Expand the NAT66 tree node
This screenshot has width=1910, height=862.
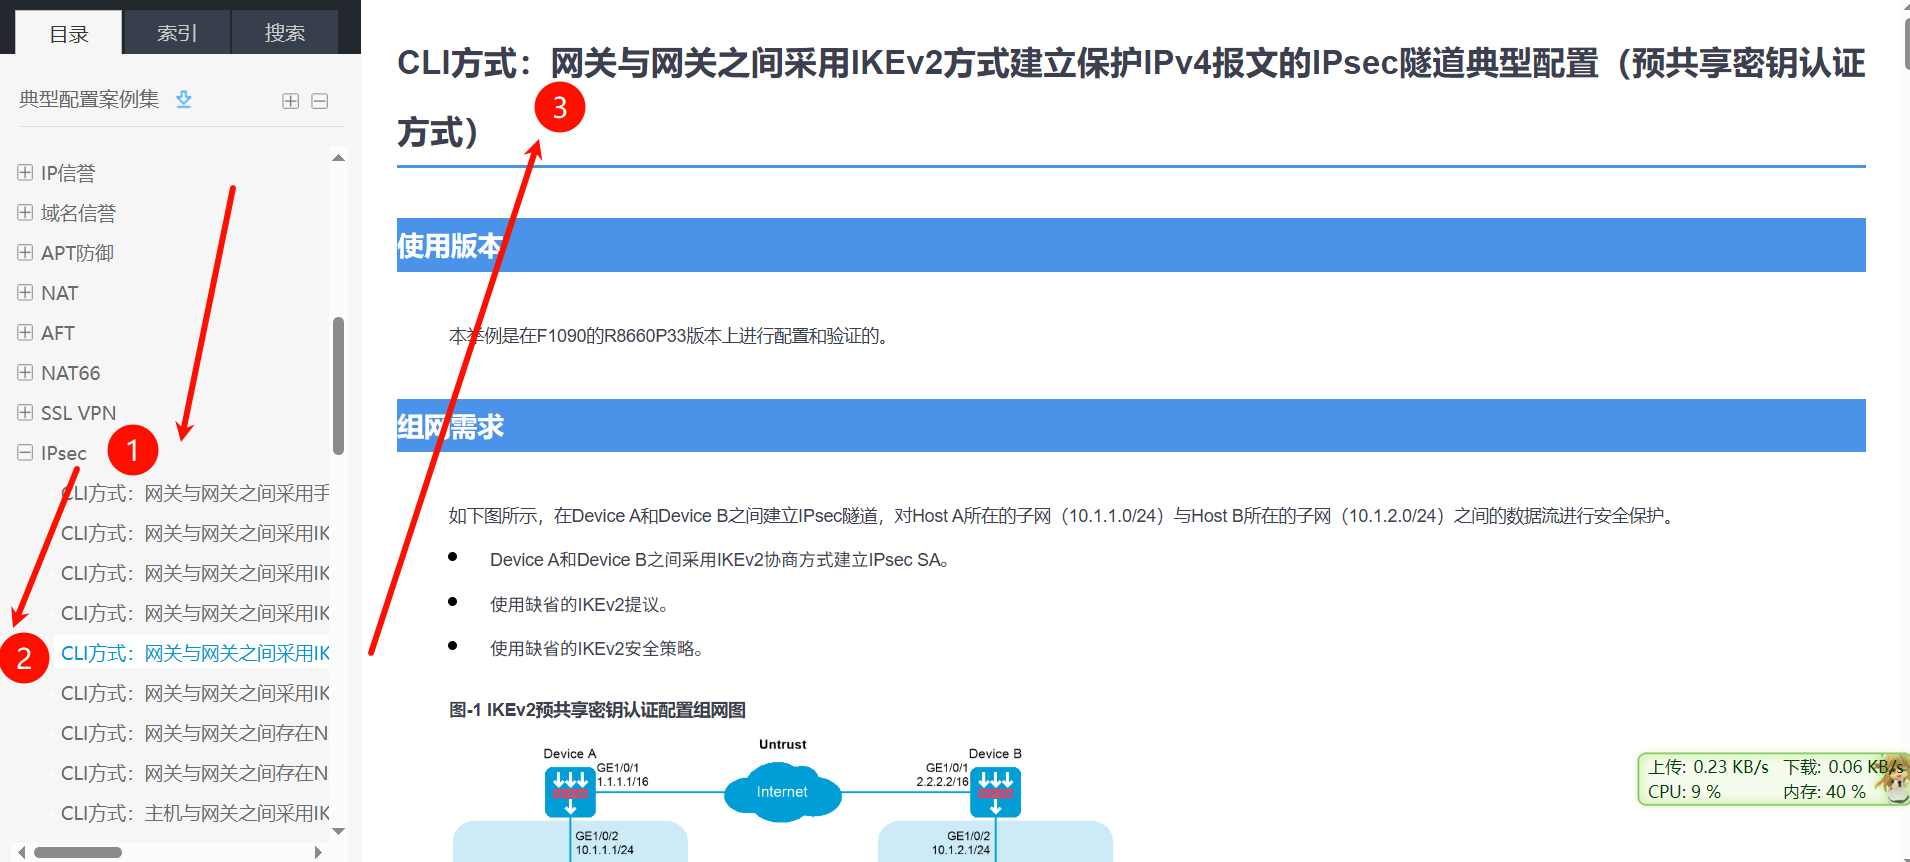pyautogui.click(x=25, y=373)
